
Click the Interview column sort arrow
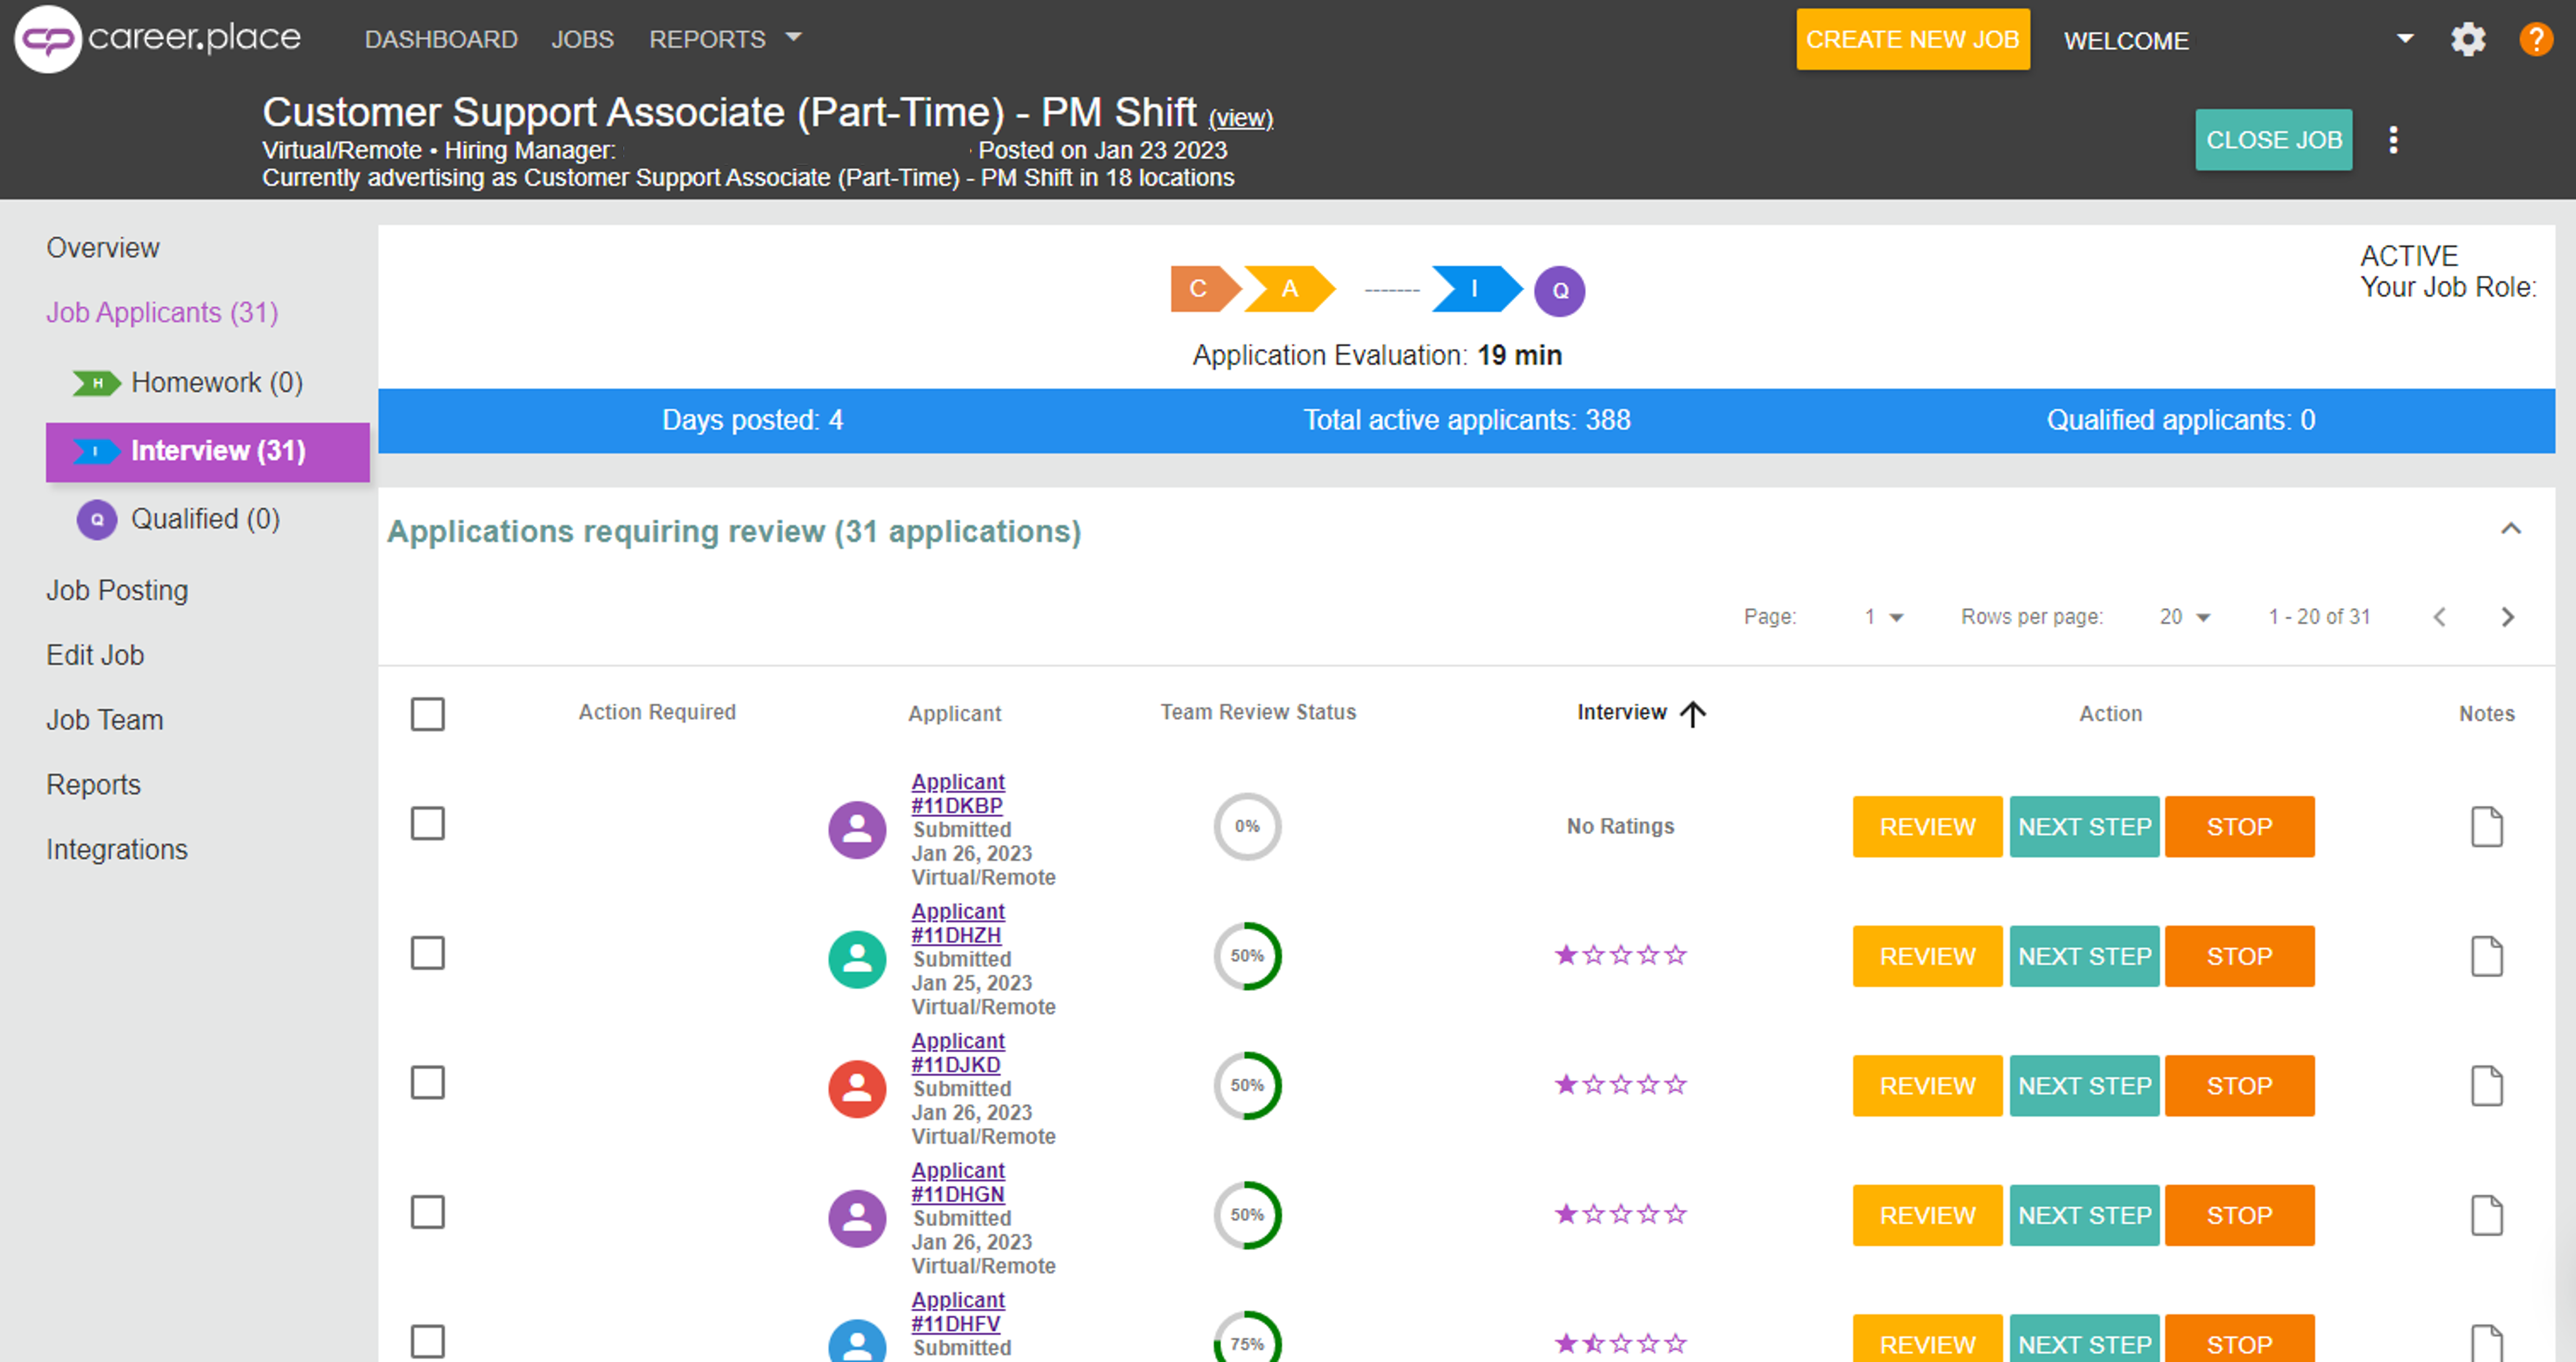1692,713
